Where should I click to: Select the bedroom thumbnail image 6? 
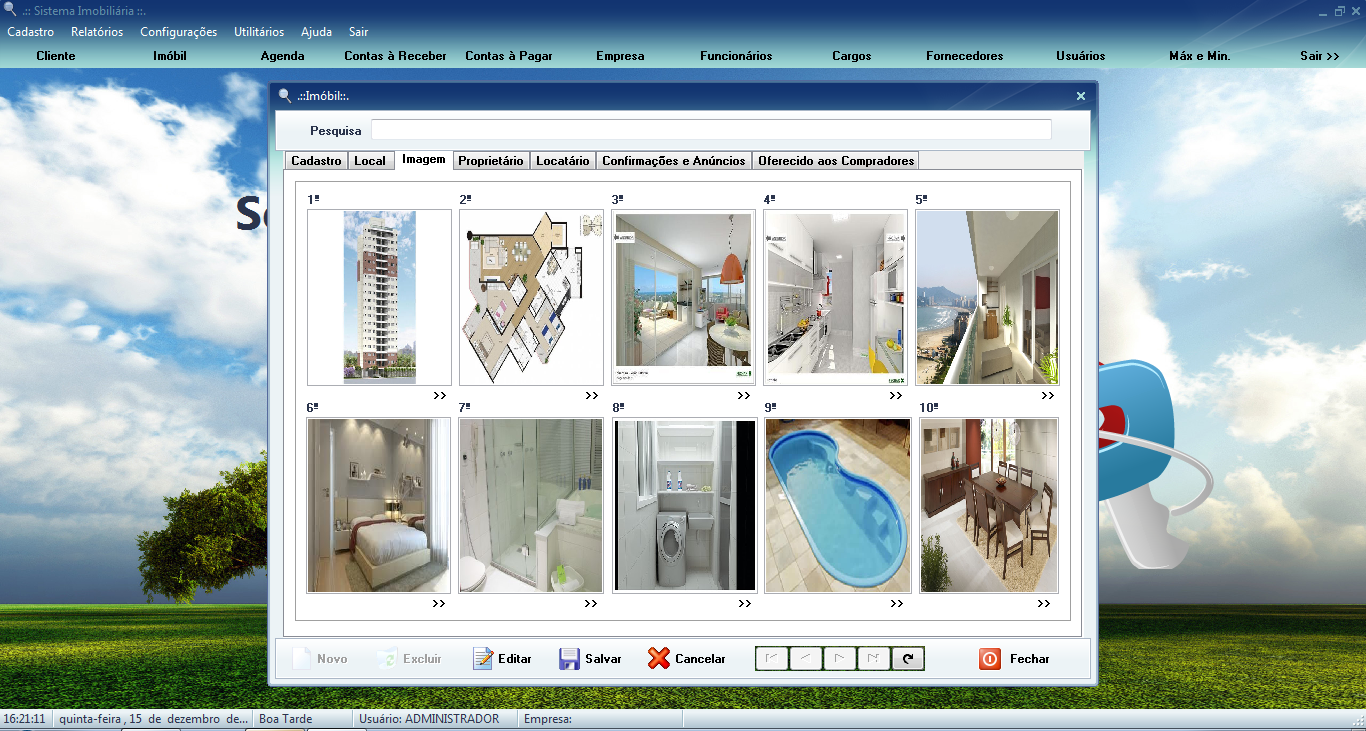(x=379, y=505)
